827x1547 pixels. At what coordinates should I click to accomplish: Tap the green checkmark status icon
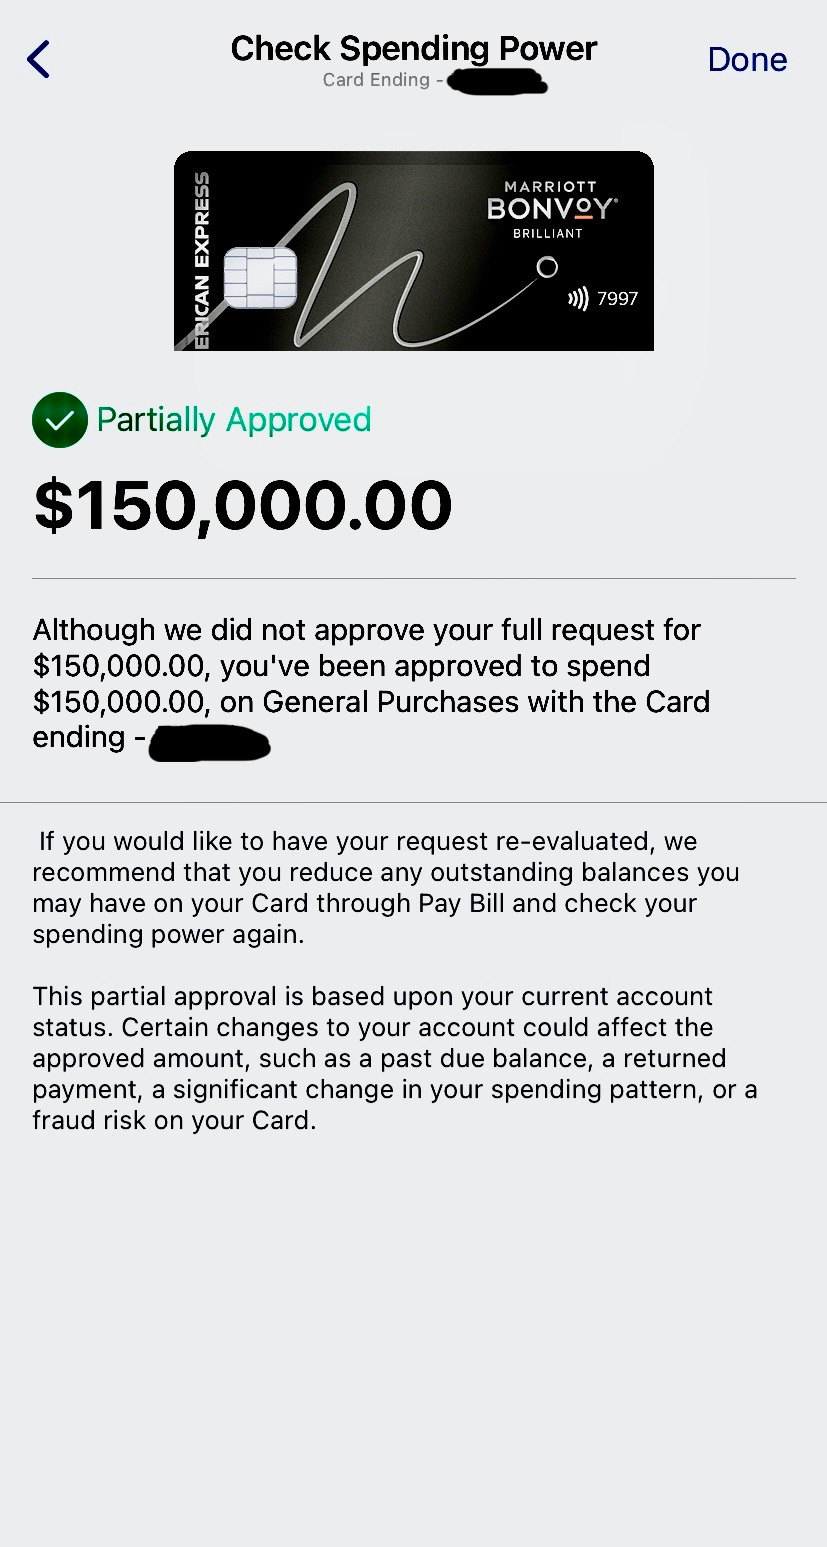[x=59, y=420]
